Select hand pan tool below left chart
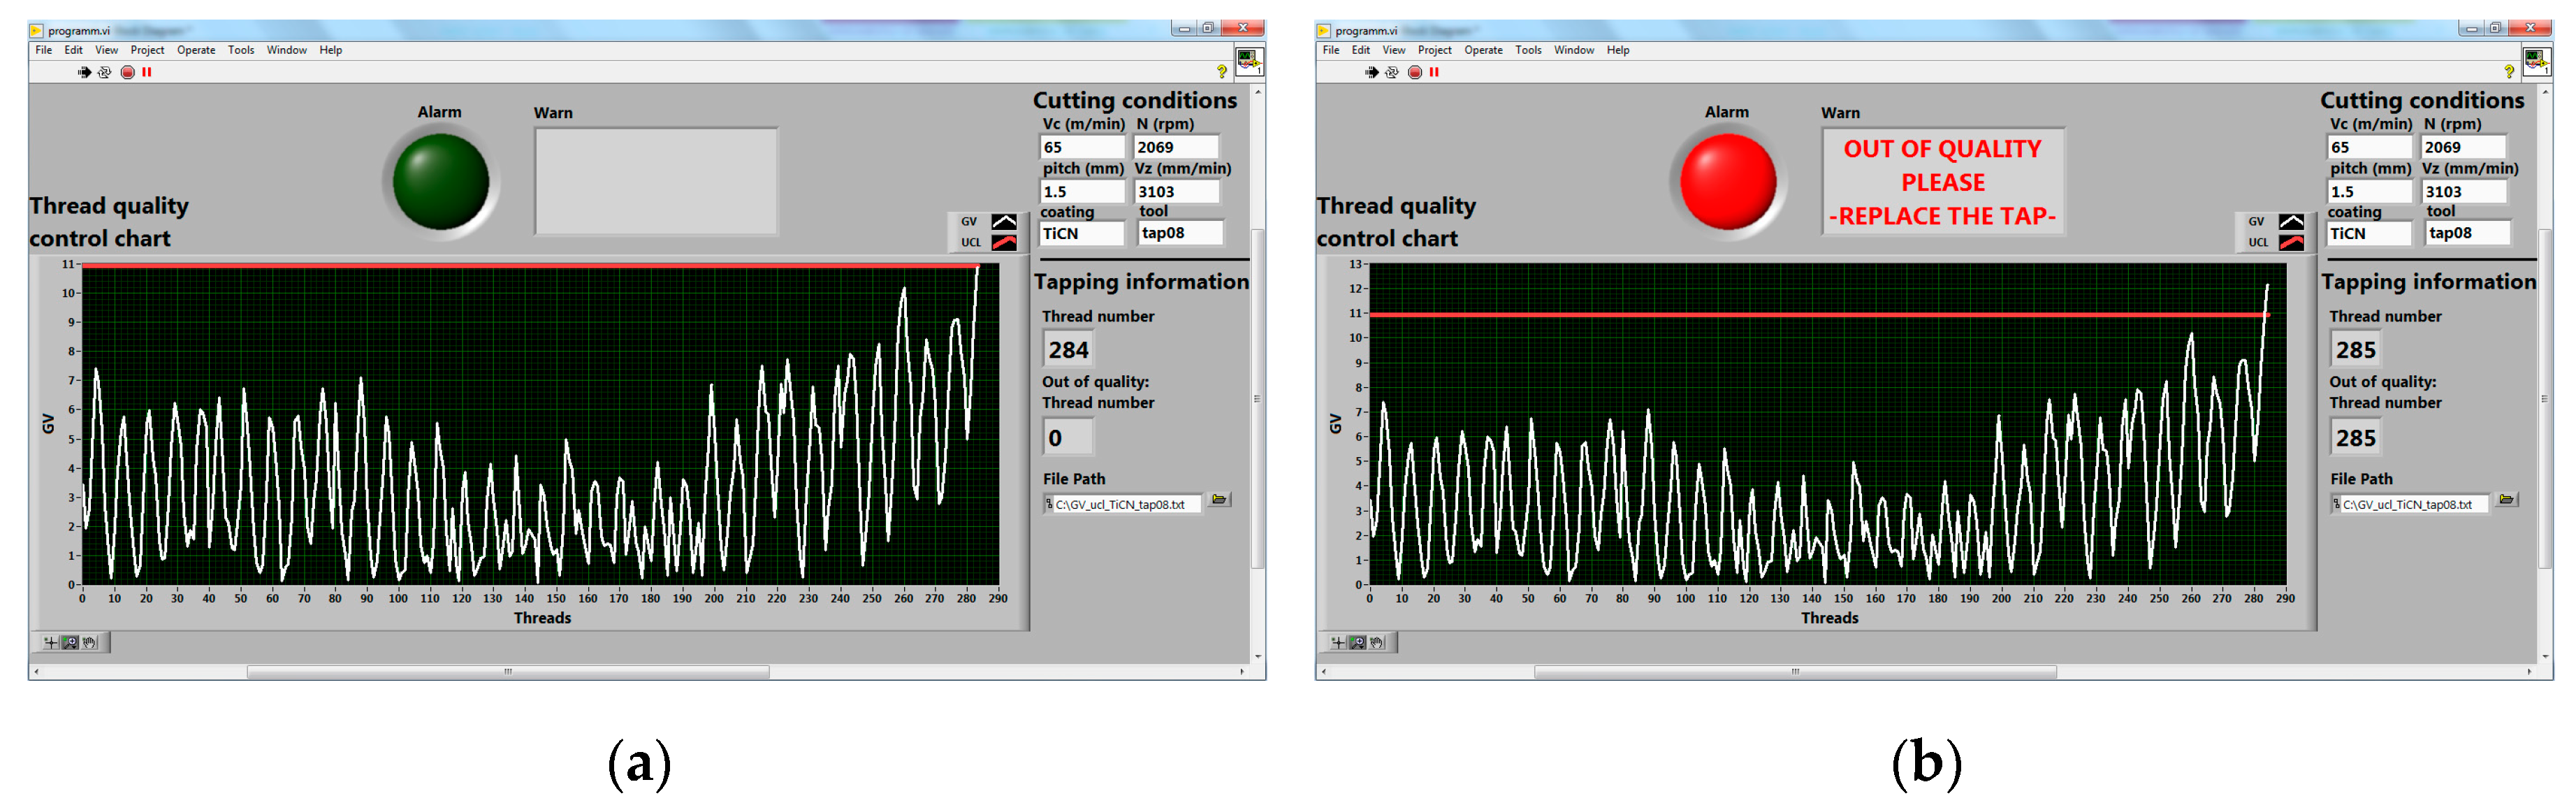This screenshot has width=2576, height=810. (x=90, y=643)
